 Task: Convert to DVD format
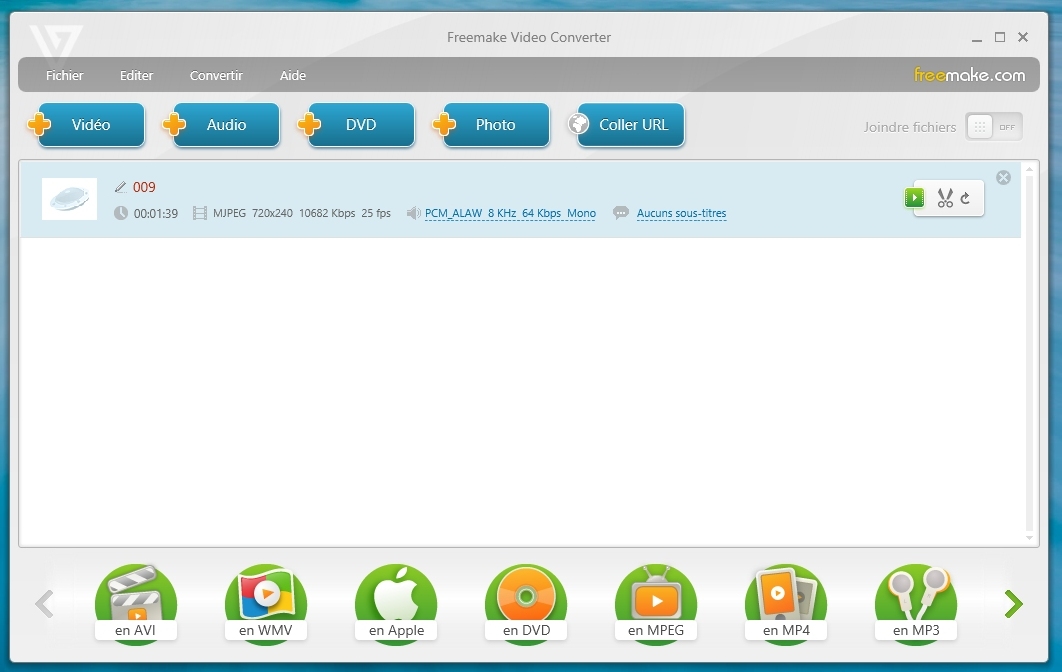click(x=526, y=604)
